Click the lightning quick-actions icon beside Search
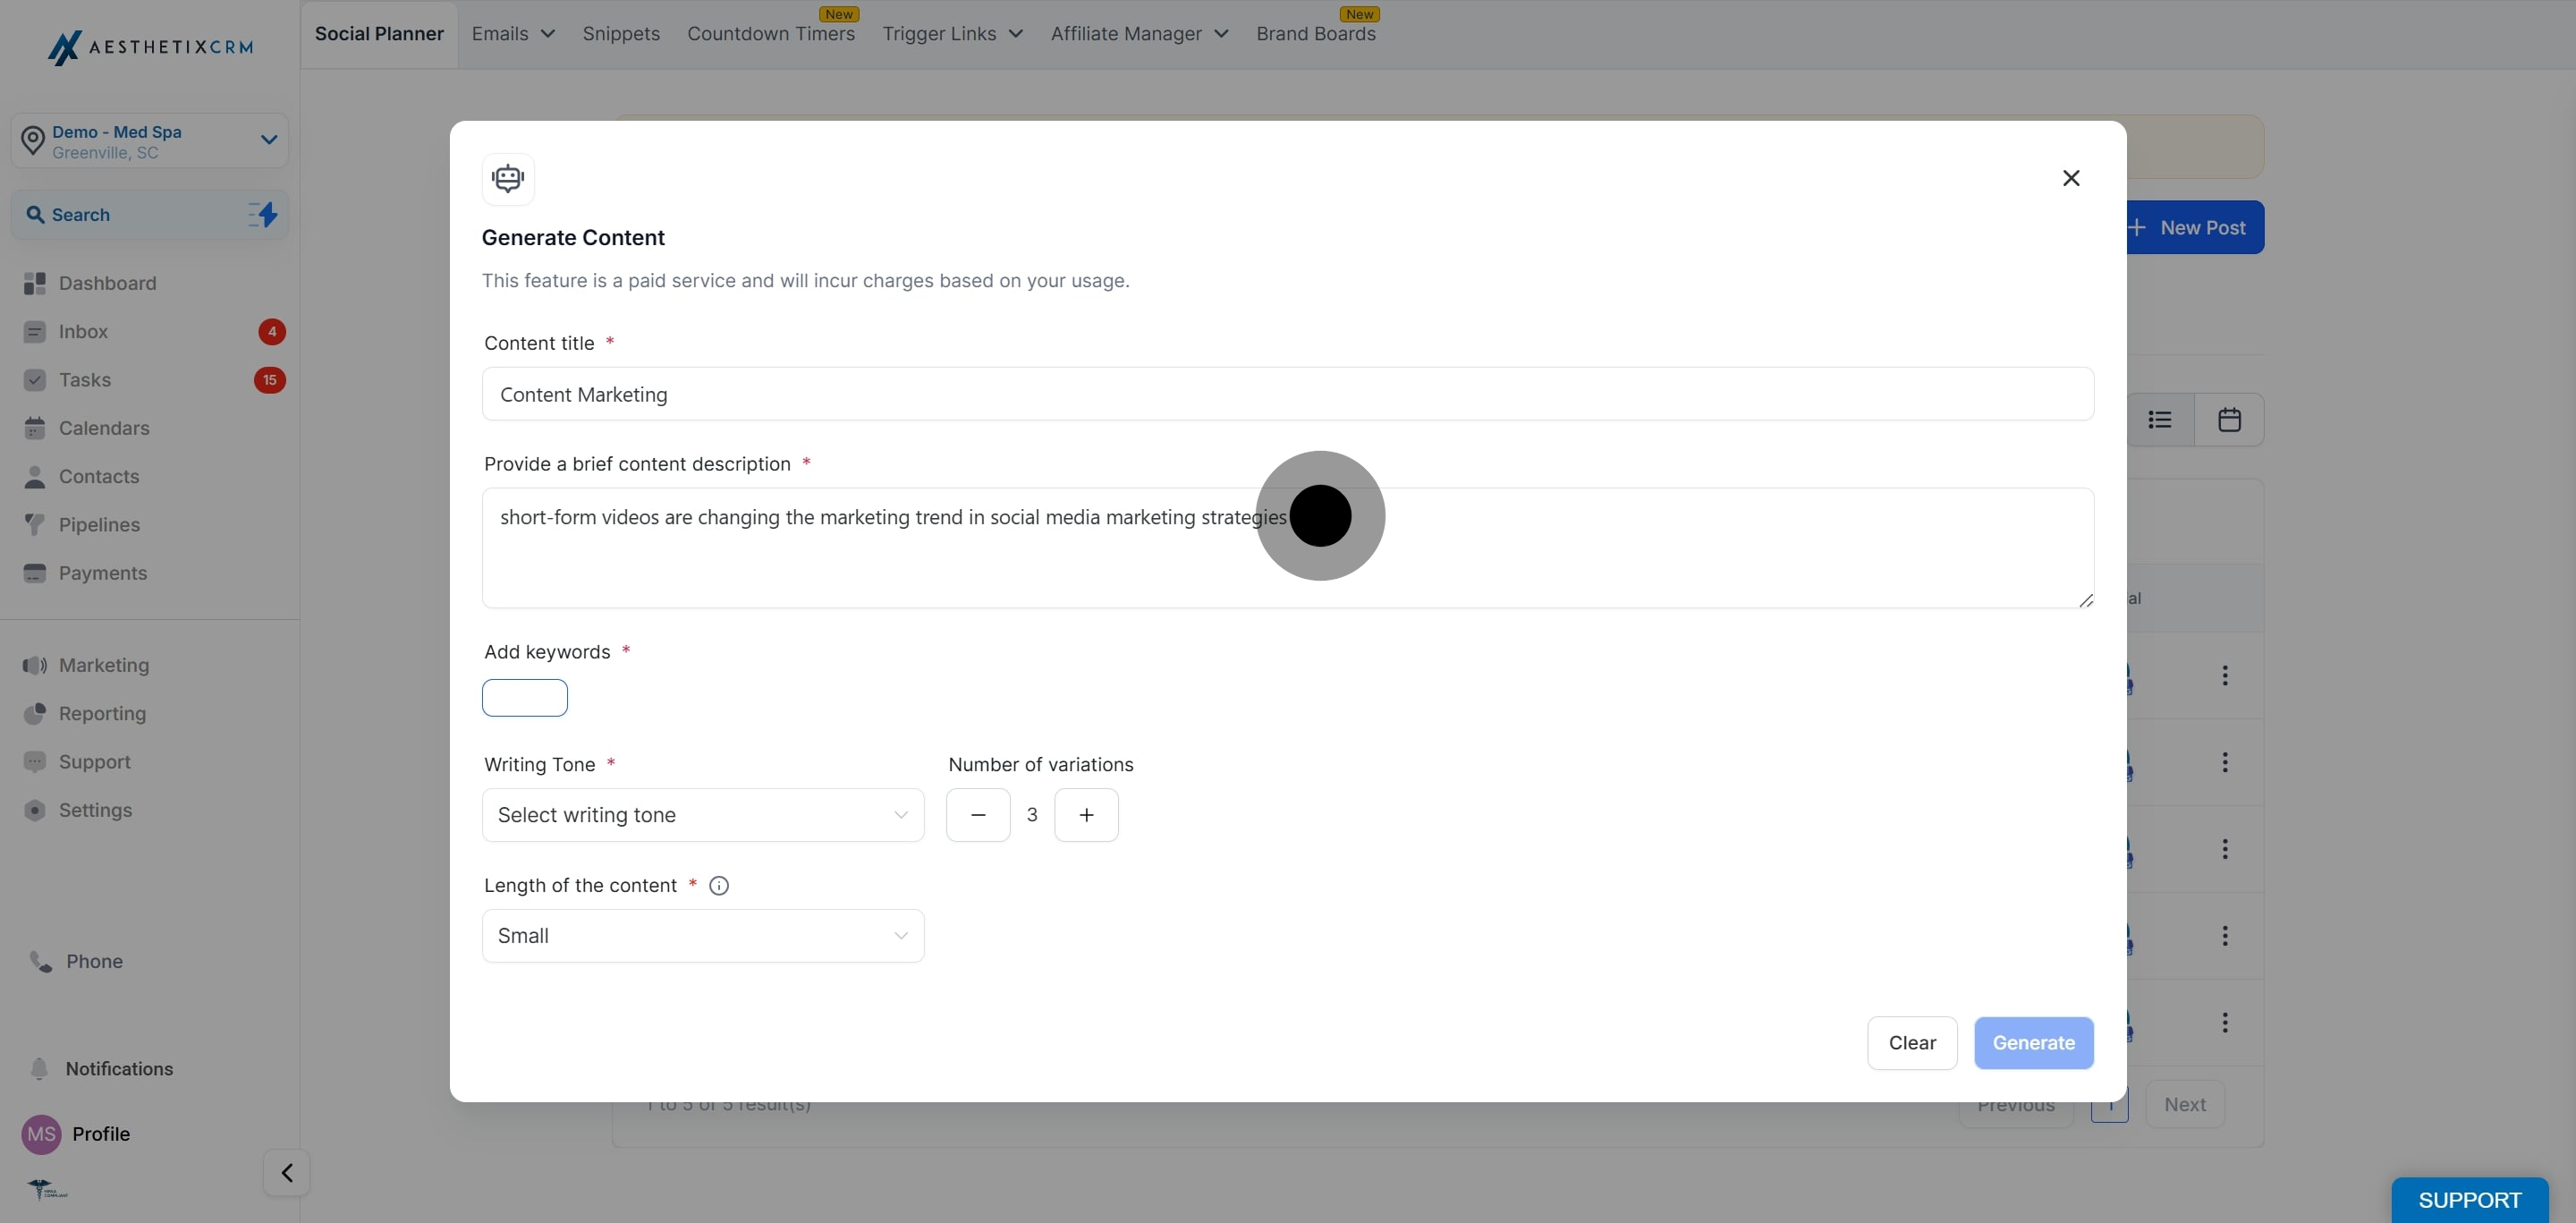2576x1223 pixels. pos(263,215)
